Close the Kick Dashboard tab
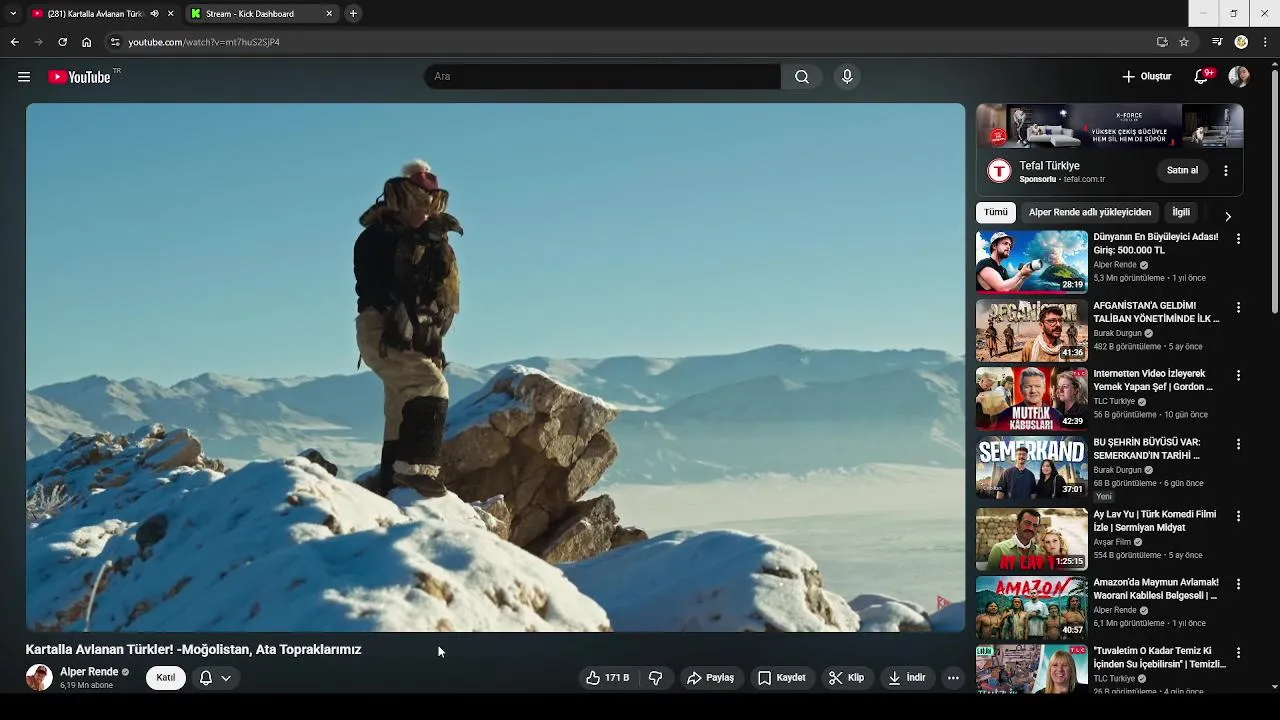 [x=329, y=14]
